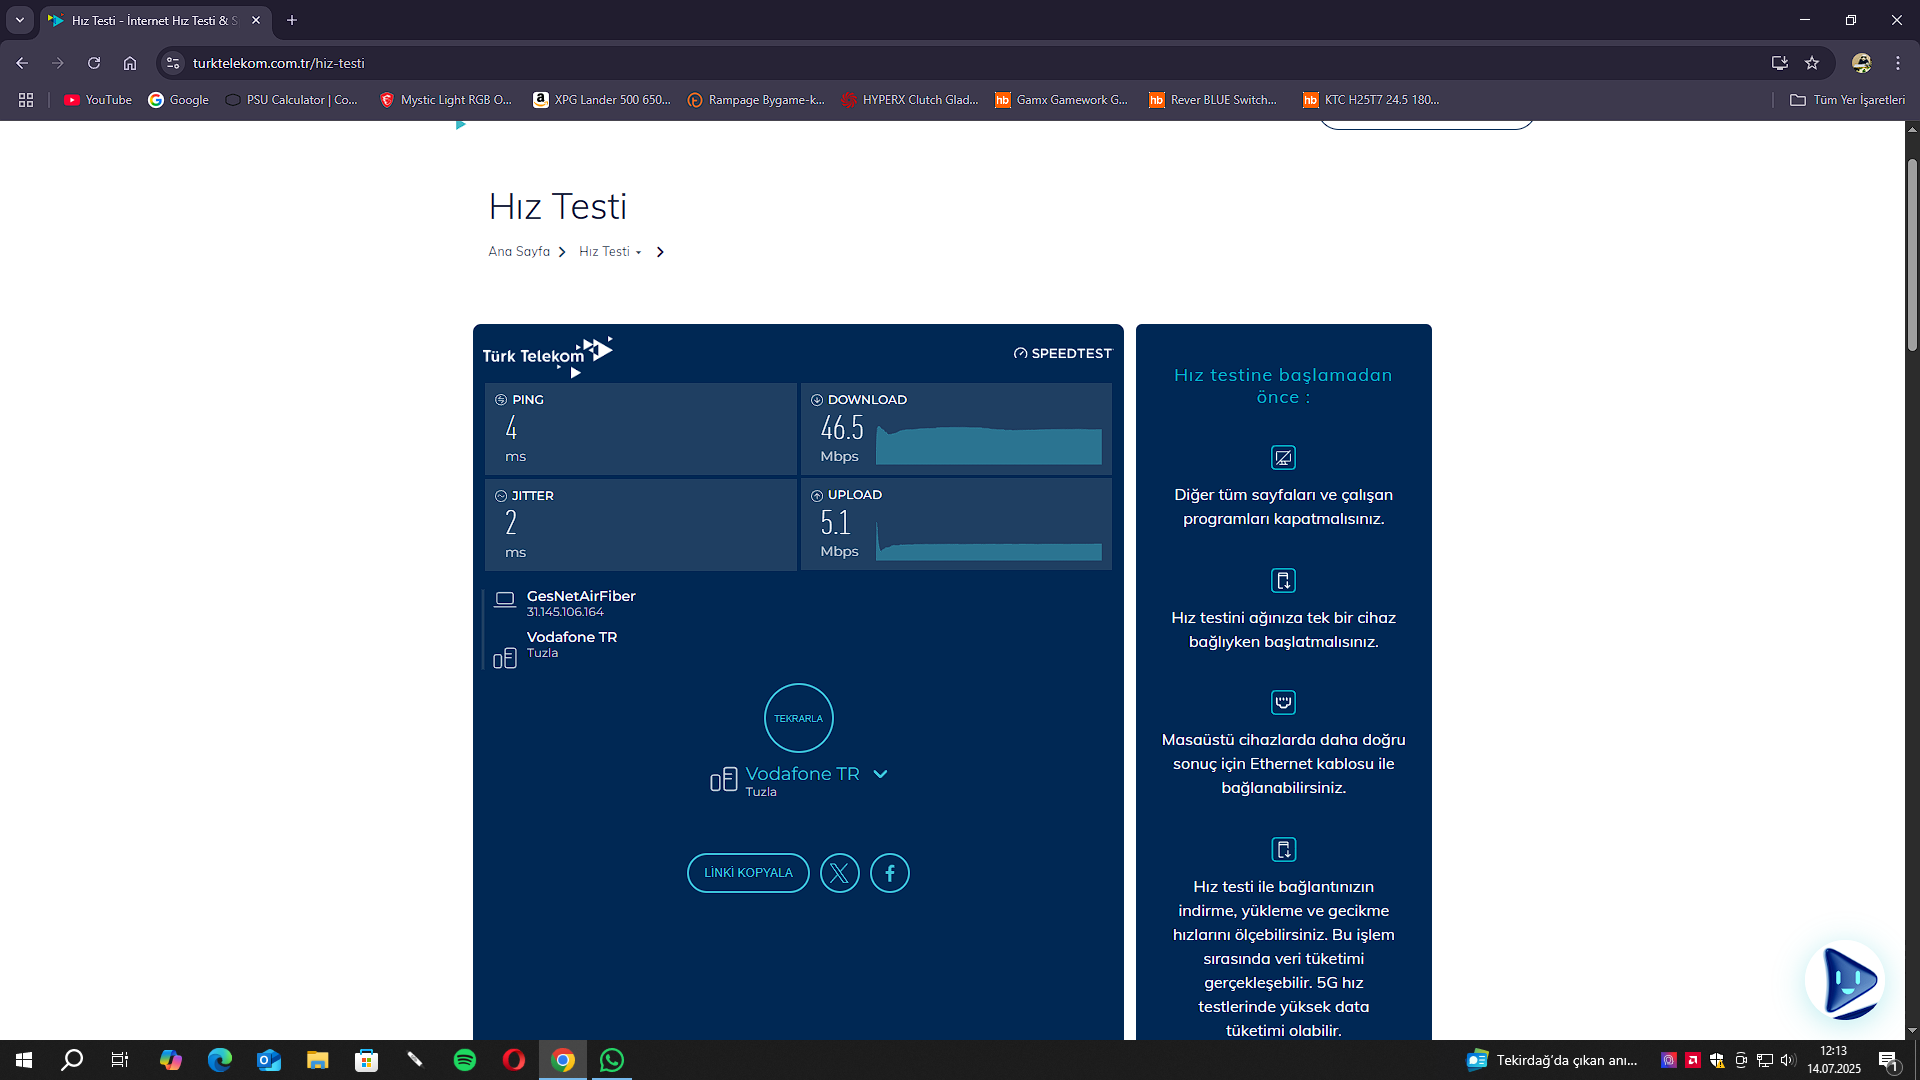The image size is (1920, 1080).
Task: Share result via Facebook icon
Action: (889, 873)
